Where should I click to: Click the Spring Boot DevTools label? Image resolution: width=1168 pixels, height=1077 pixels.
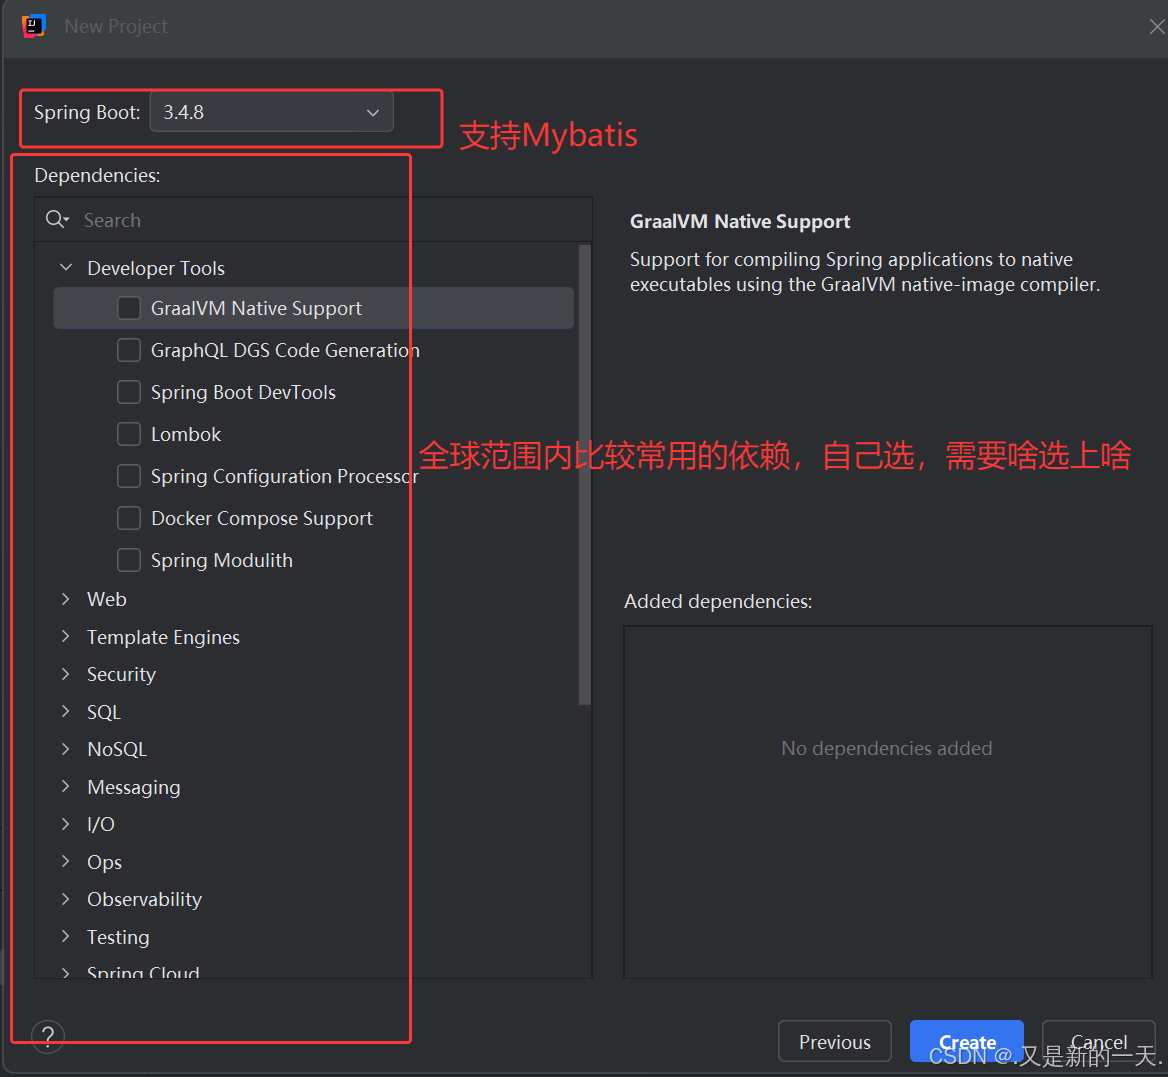coord(244,393)
